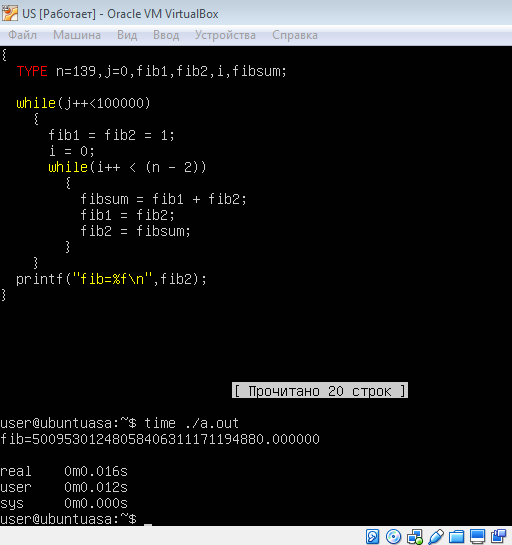Click the hard disk activity status icon
The height and width of the screenshot is (545, 512).
click(x=372, y=536)
